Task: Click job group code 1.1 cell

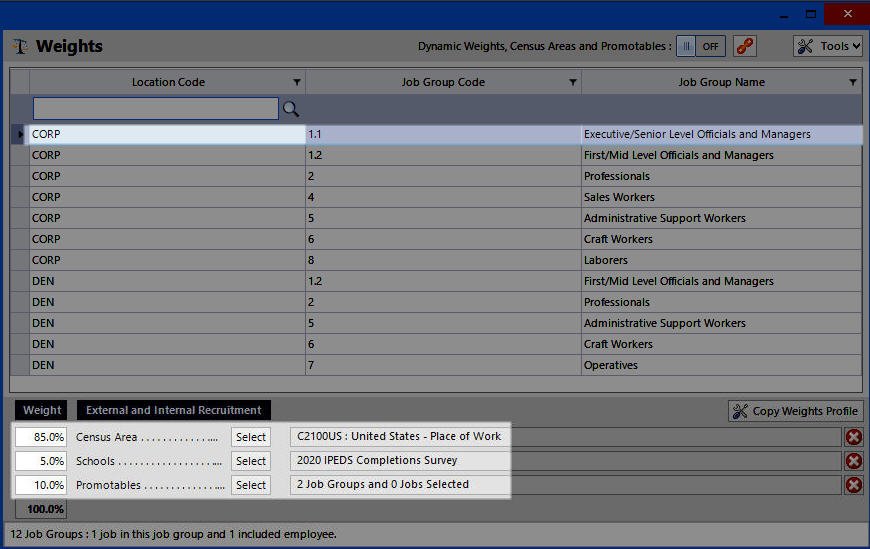Action: [x=443, y=134]
